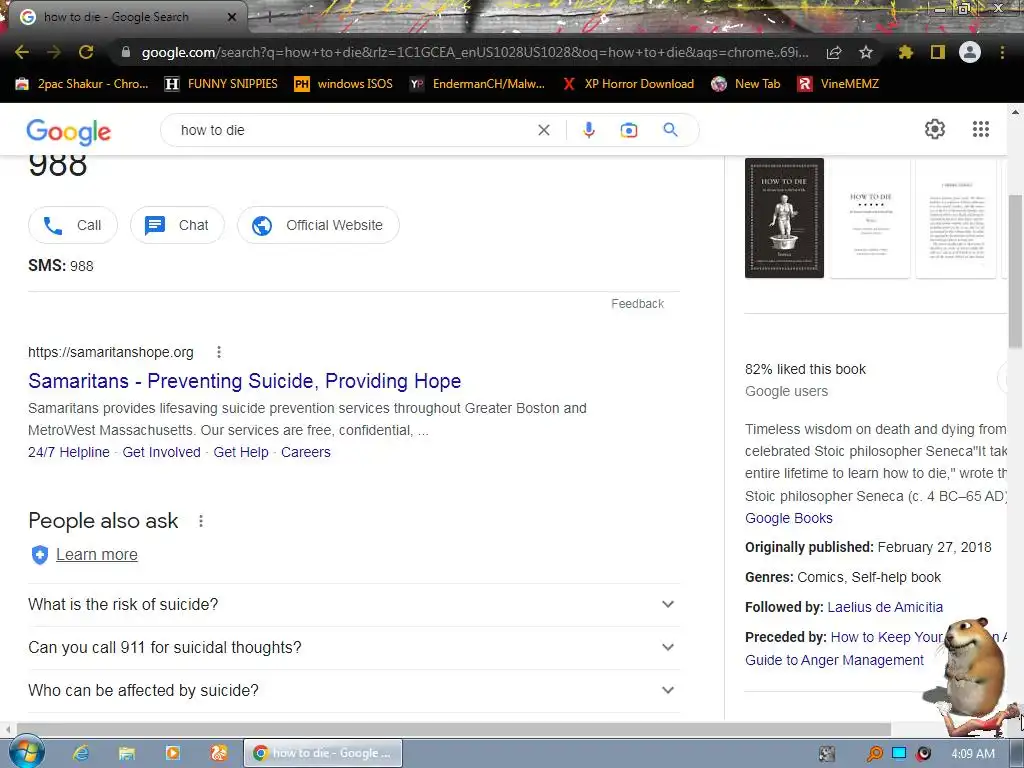Click the orange magnifier system tray icon
1024x768 pixels.
tap(874, 754)
